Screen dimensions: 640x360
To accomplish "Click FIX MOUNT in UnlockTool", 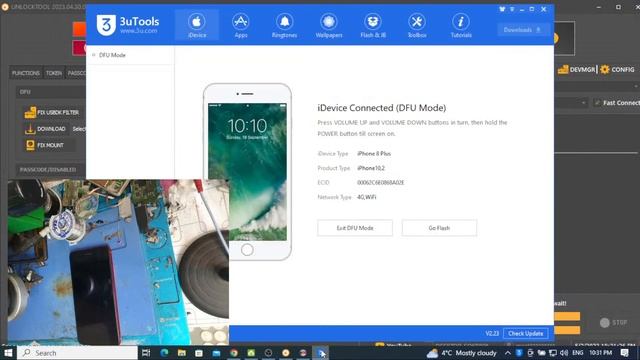I will (x=50, y=145).
